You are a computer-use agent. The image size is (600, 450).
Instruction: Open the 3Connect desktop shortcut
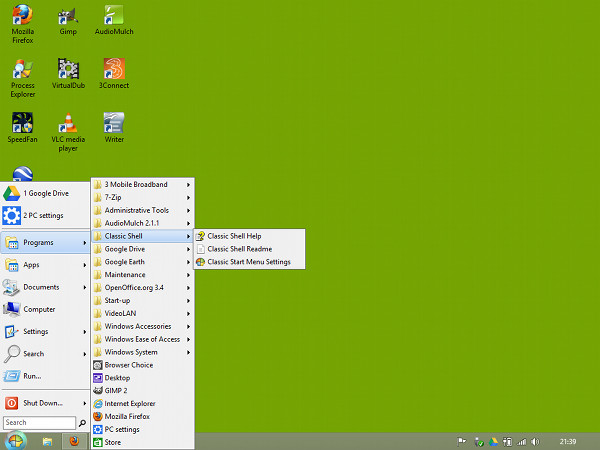tap(114, 74)
